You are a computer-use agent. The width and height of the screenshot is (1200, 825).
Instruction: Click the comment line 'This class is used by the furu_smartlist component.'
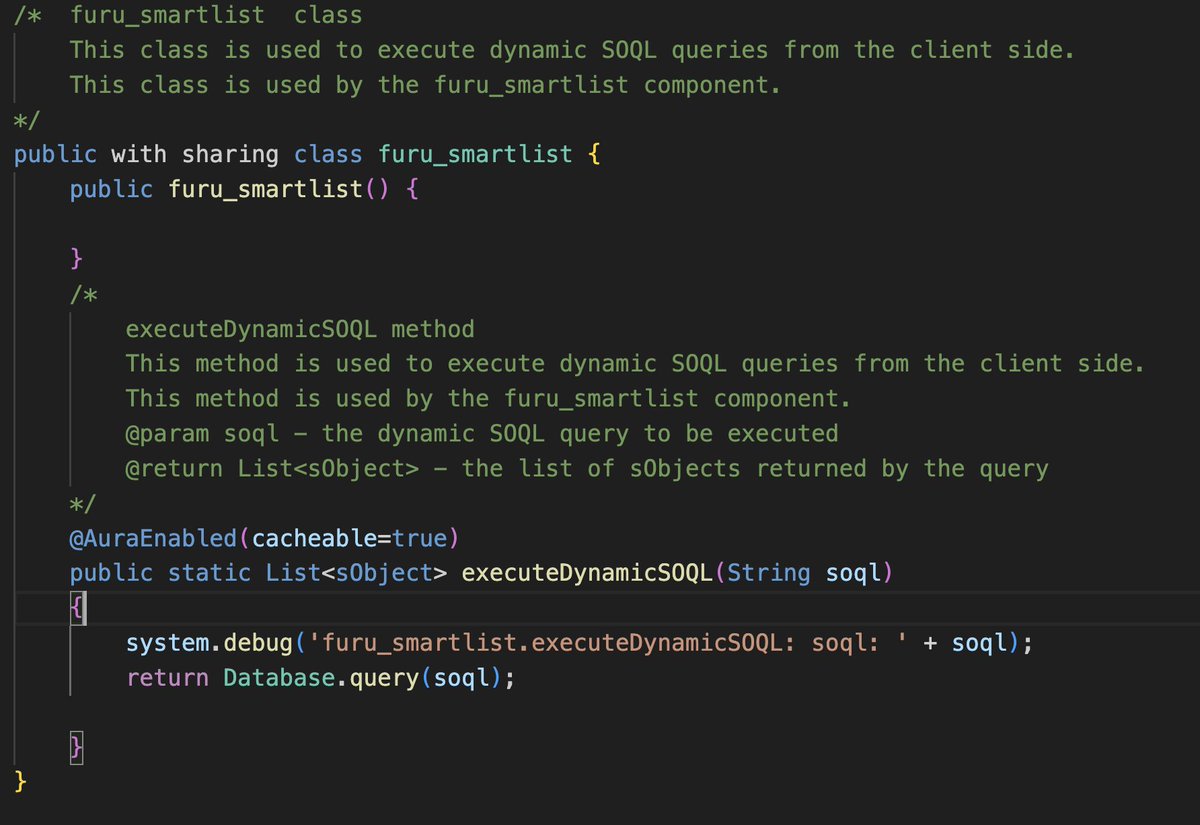coord(425,85)
